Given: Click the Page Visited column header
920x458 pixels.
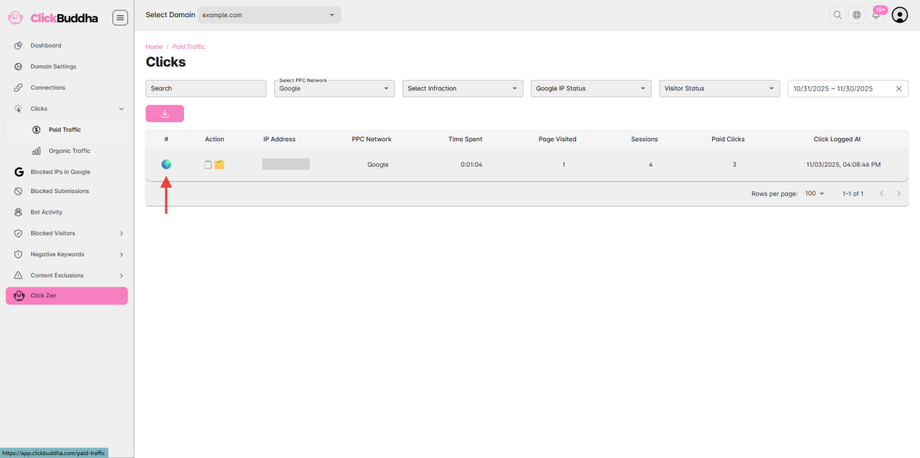Looking at the screenshot, I should click(557, 140).
